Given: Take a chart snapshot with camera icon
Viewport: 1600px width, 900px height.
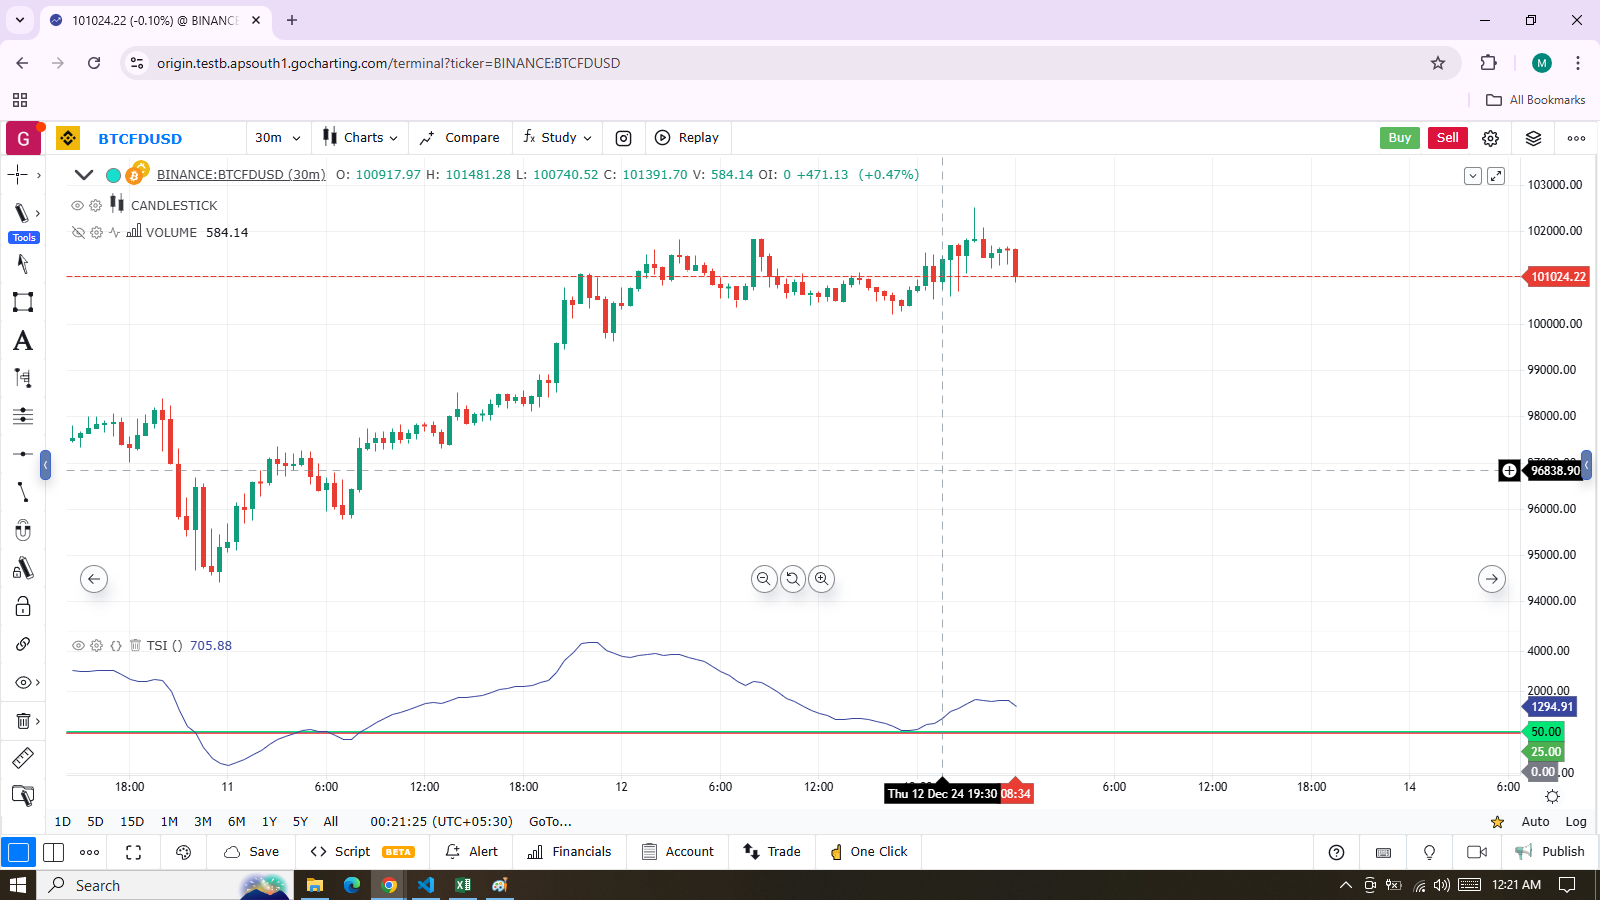Looking at the screenshot, I should (x=623, y=138).
